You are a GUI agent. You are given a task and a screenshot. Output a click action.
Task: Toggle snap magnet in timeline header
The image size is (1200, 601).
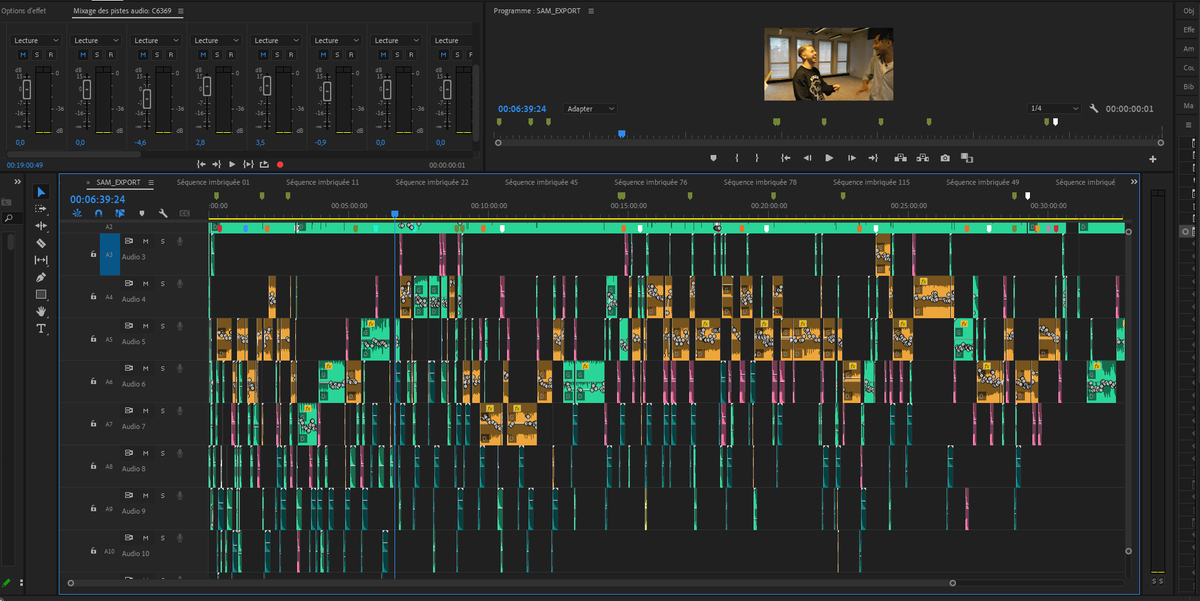(98, 213)
